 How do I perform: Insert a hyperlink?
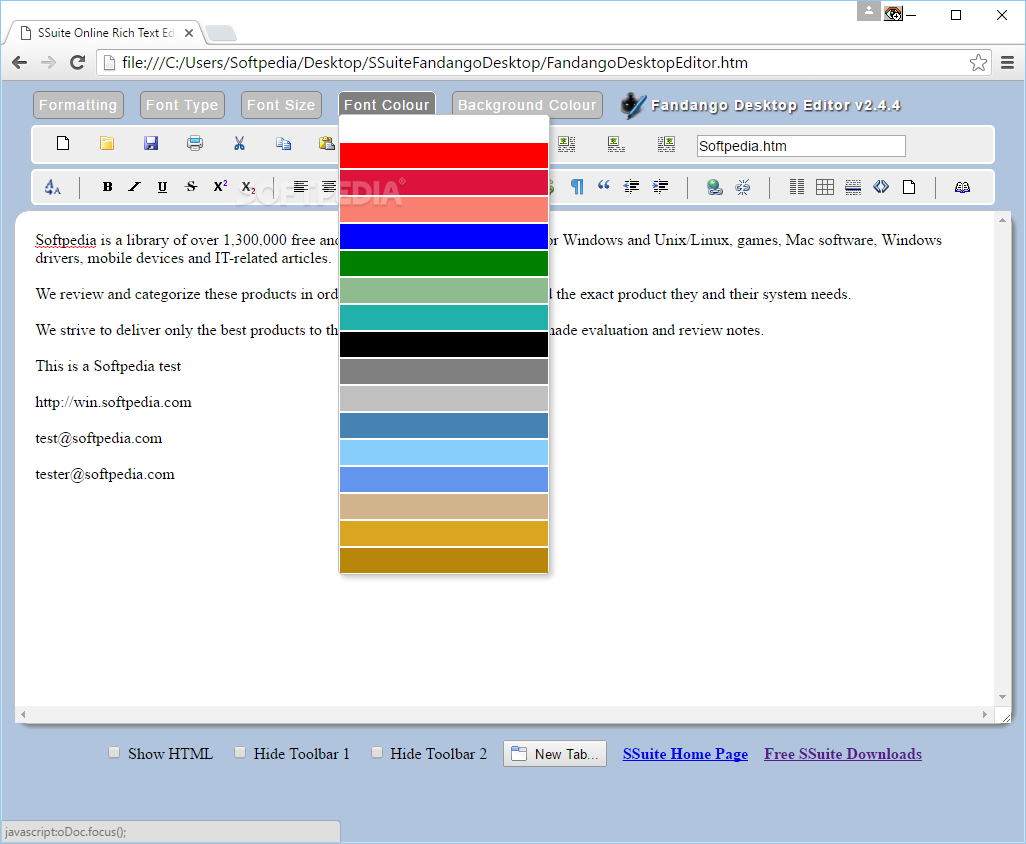click(x=715, y=188)
